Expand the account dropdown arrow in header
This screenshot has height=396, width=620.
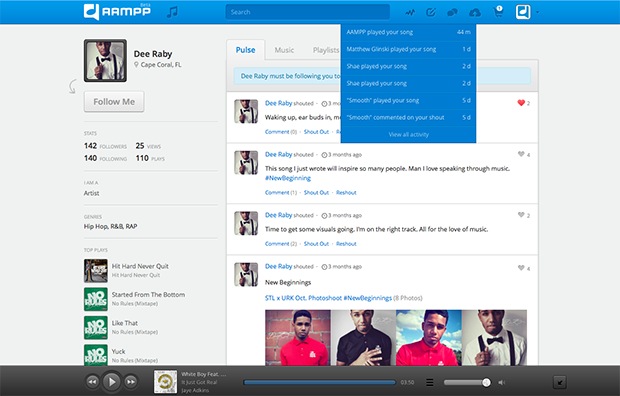[x=537, y=12]
